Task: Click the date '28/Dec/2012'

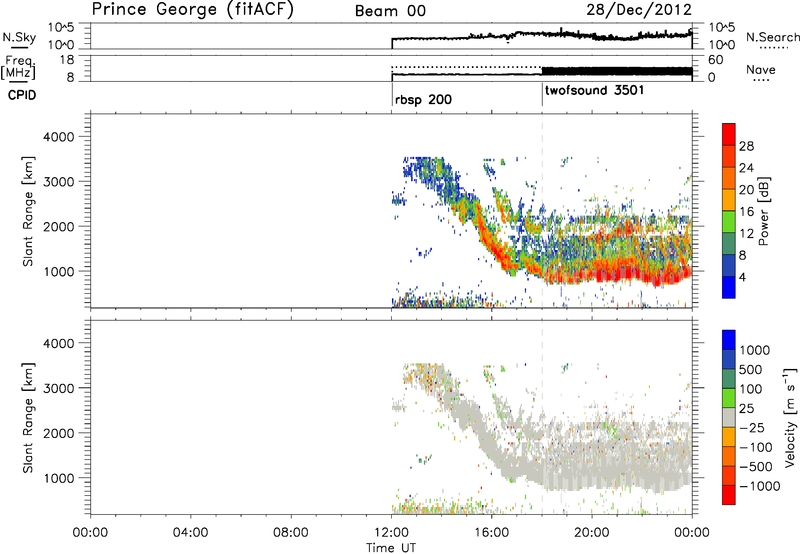Action: click(x=639, y=10)
